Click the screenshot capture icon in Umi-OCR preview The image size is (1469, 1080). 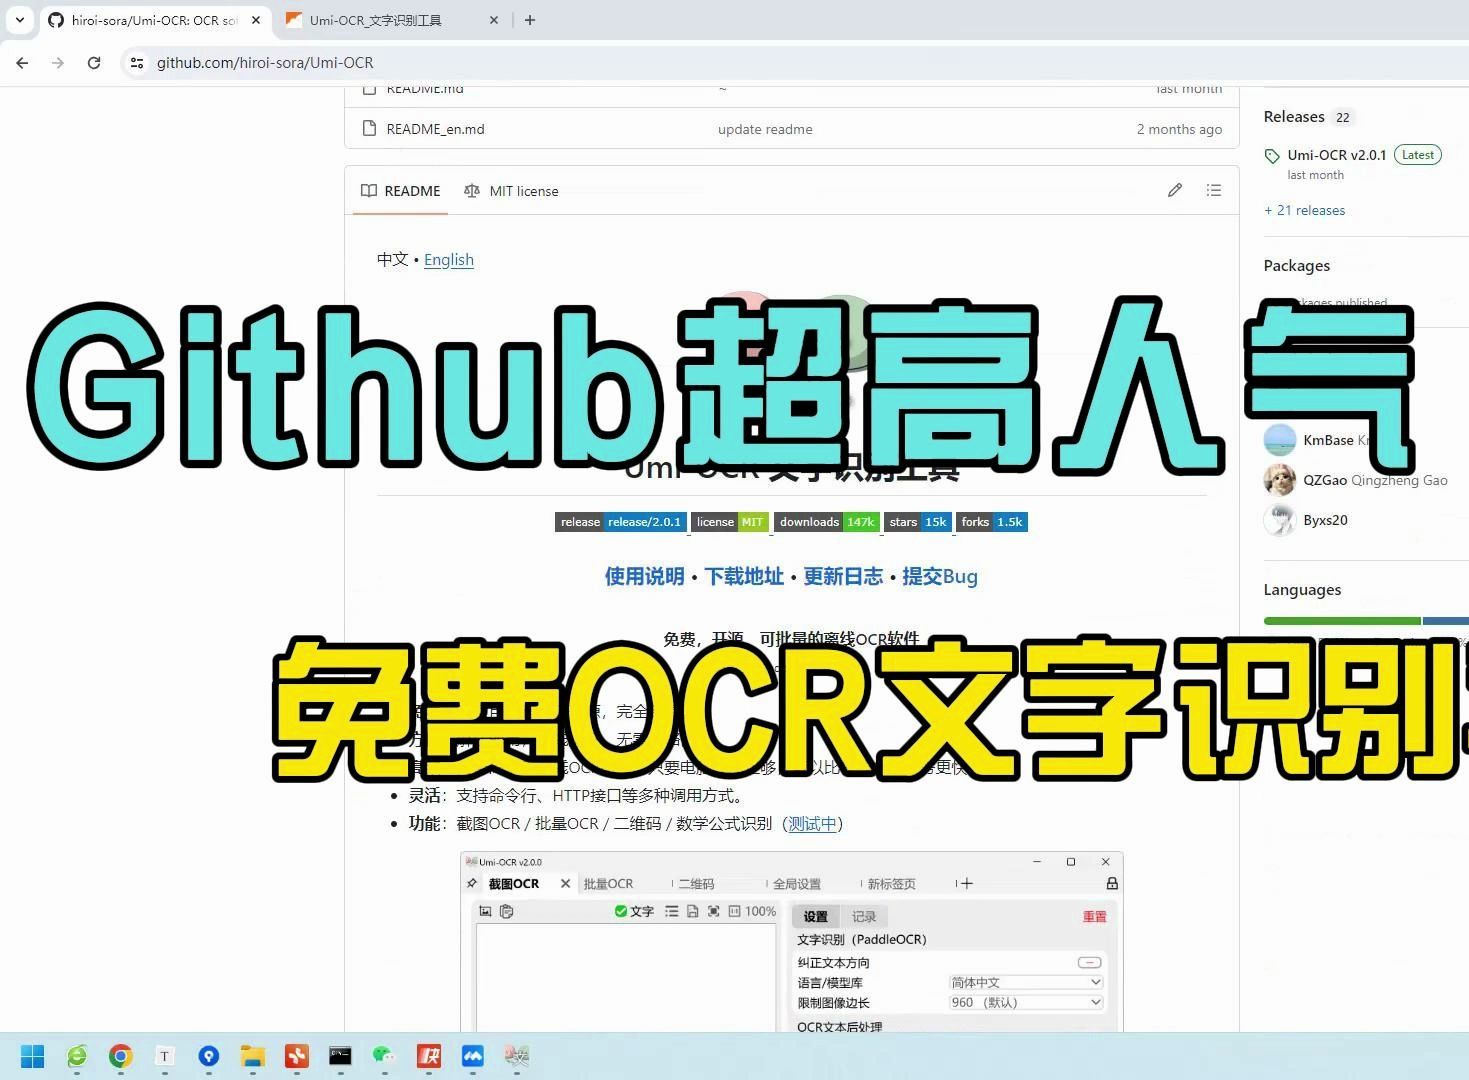(486, 911)
